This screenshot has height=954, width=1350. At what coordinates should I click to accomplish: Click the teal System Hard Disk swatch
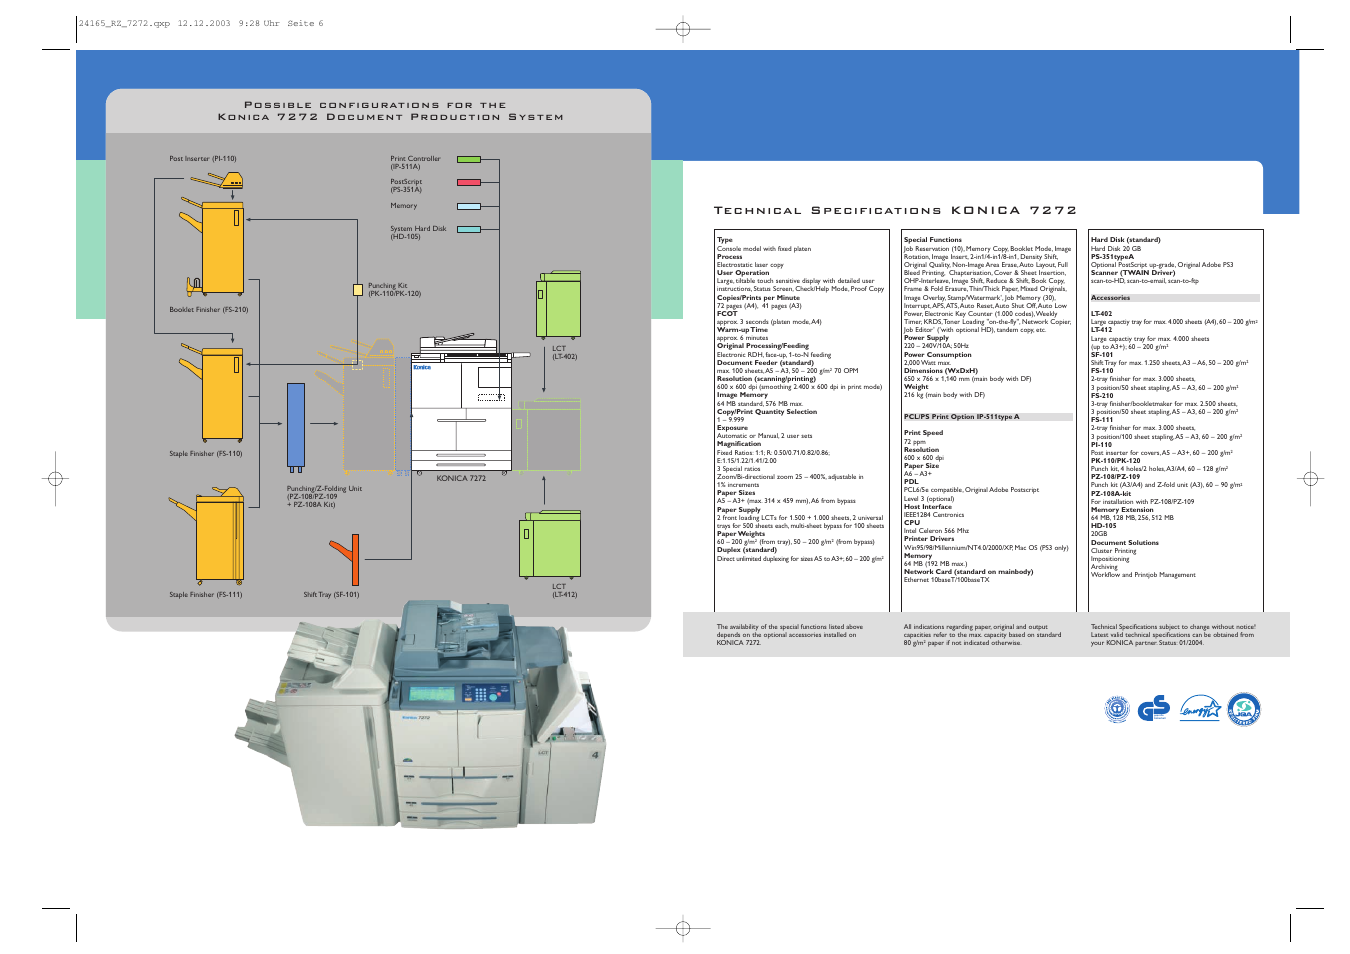[469, 229]
